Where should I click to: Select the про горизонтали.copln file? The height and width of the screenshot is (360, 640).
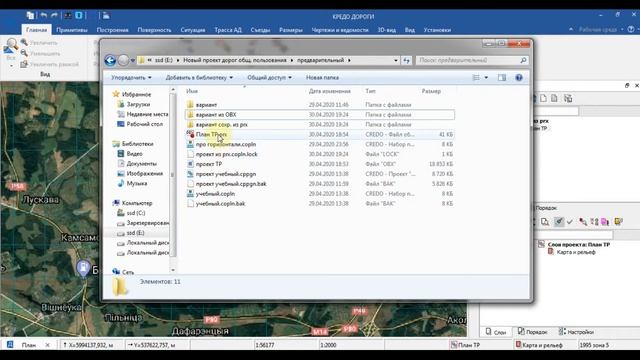[320, 144]
